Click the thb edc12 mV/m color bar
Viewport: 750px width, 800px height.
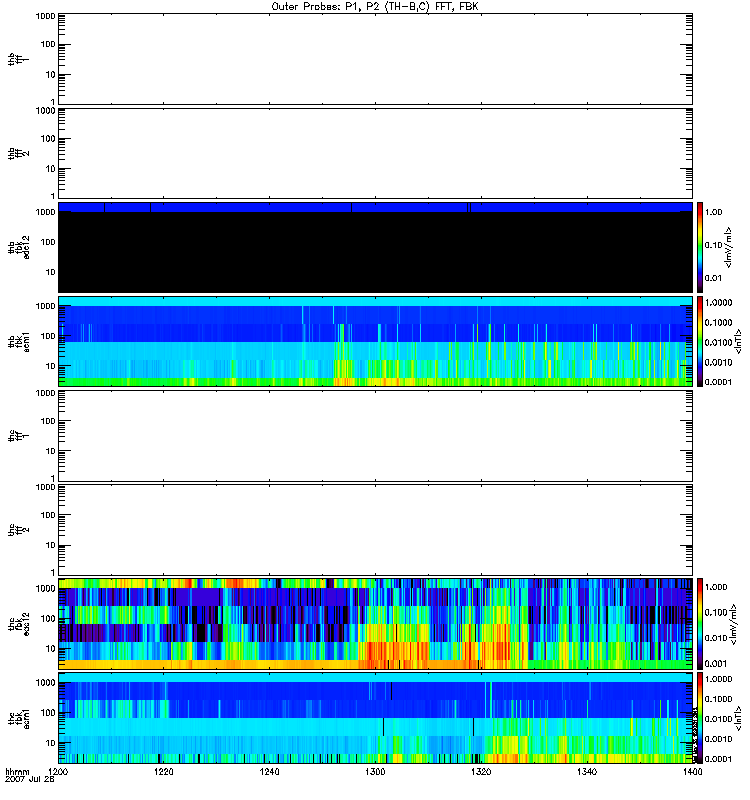click(701, 247)
